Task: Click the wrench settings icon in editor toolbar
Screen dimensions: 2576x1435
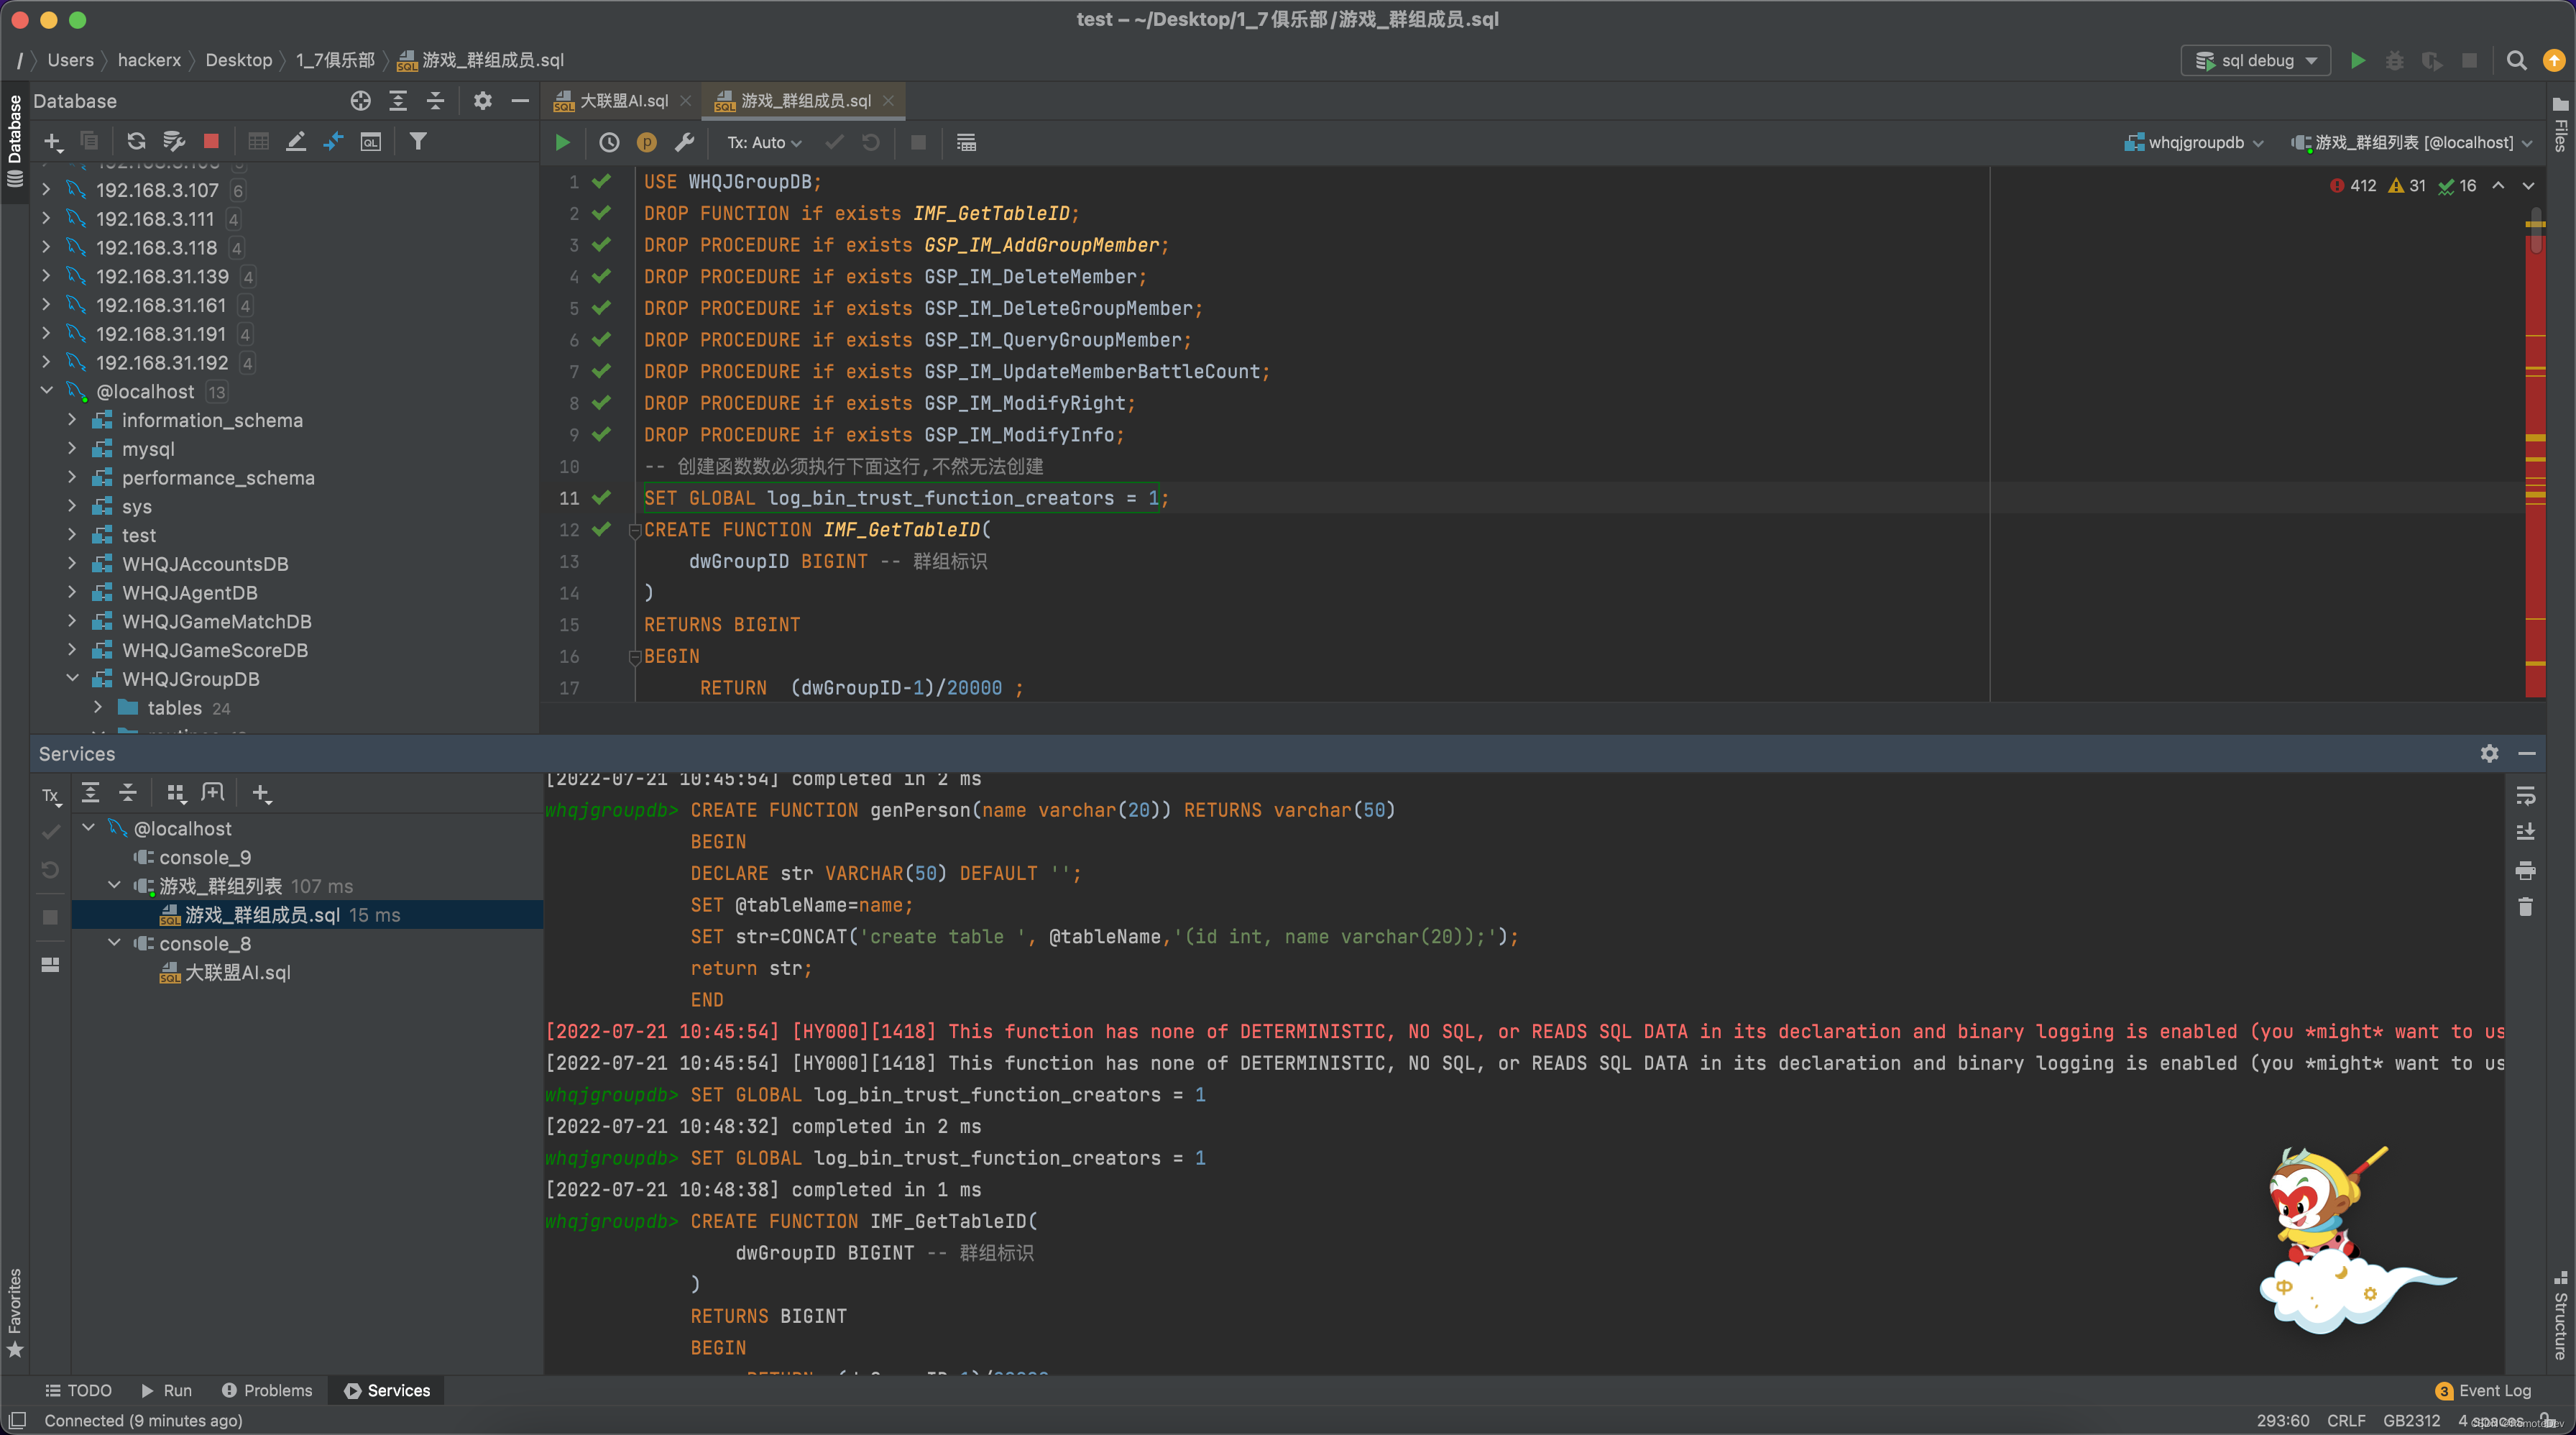Action: [685, 143]
